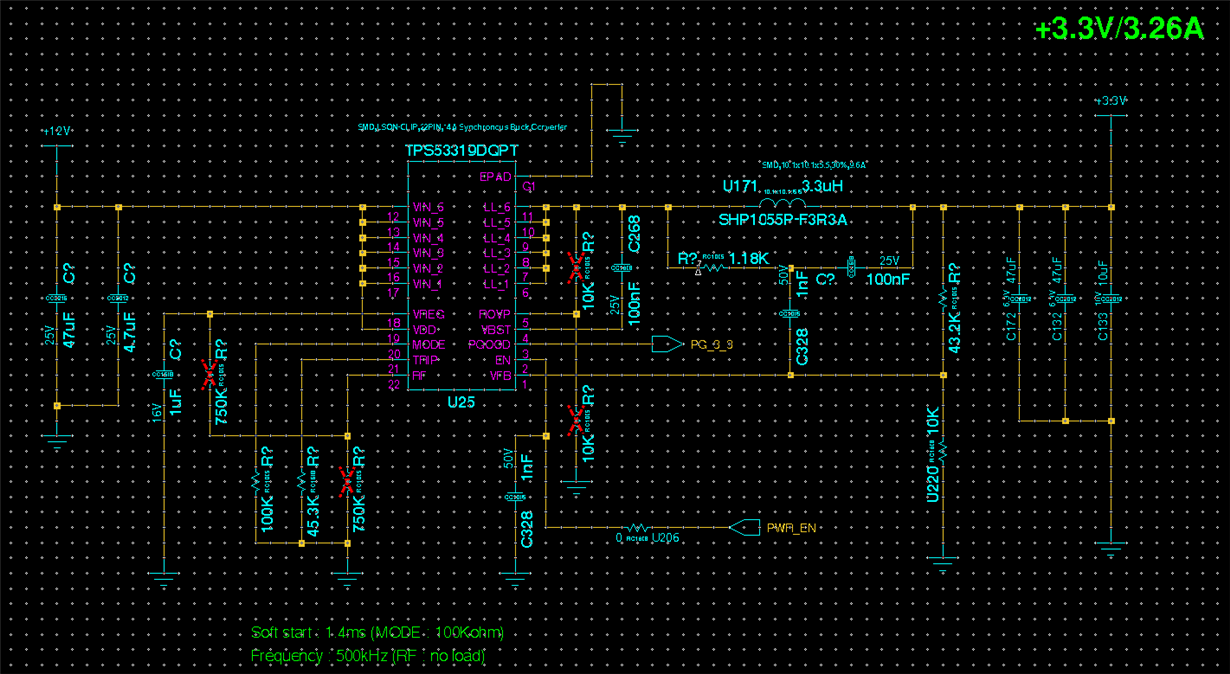The height and width of the screenshot is (674, 1230).
Task: Click the EPAD pin label
Action: (495, 177)
